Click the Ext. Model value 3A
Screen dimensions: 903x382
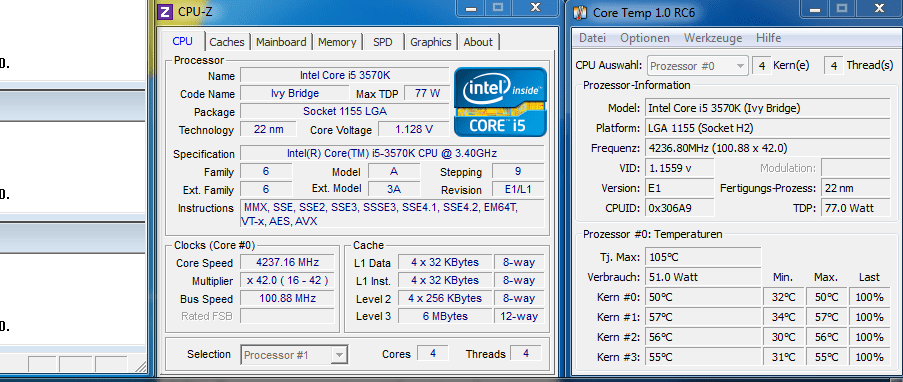(394, 189)
